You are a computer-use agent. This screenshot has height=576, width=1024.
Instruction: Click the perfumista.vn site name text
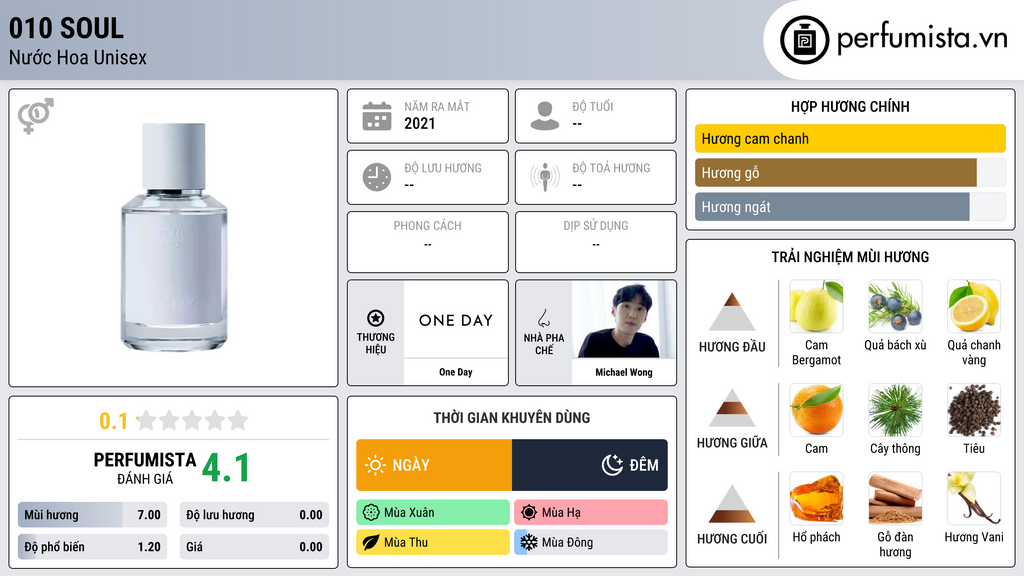(x=922, y=38)
